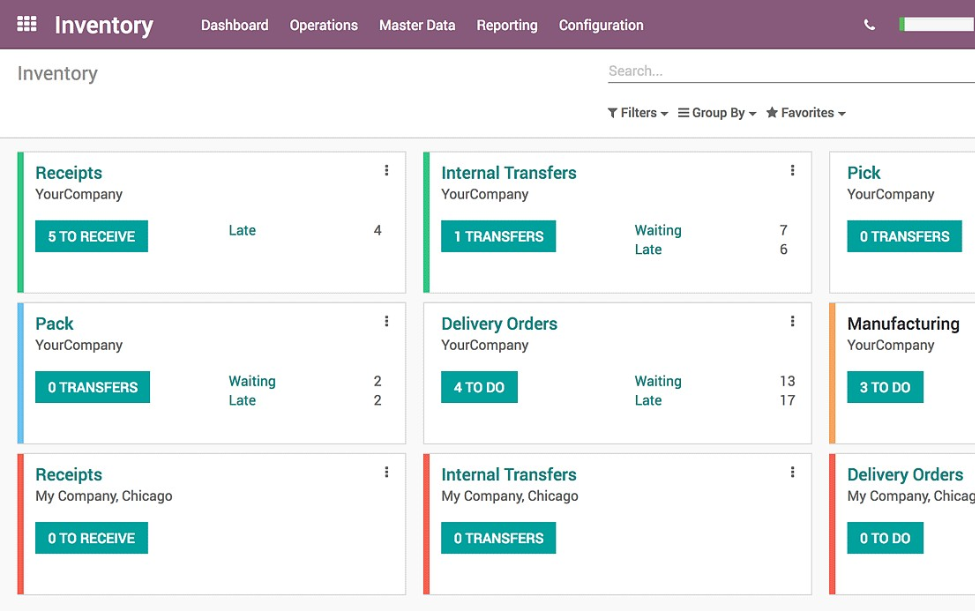Click Late link on Delivery Orders card
Screen dimensions: 975x611
tap(648, 401)
